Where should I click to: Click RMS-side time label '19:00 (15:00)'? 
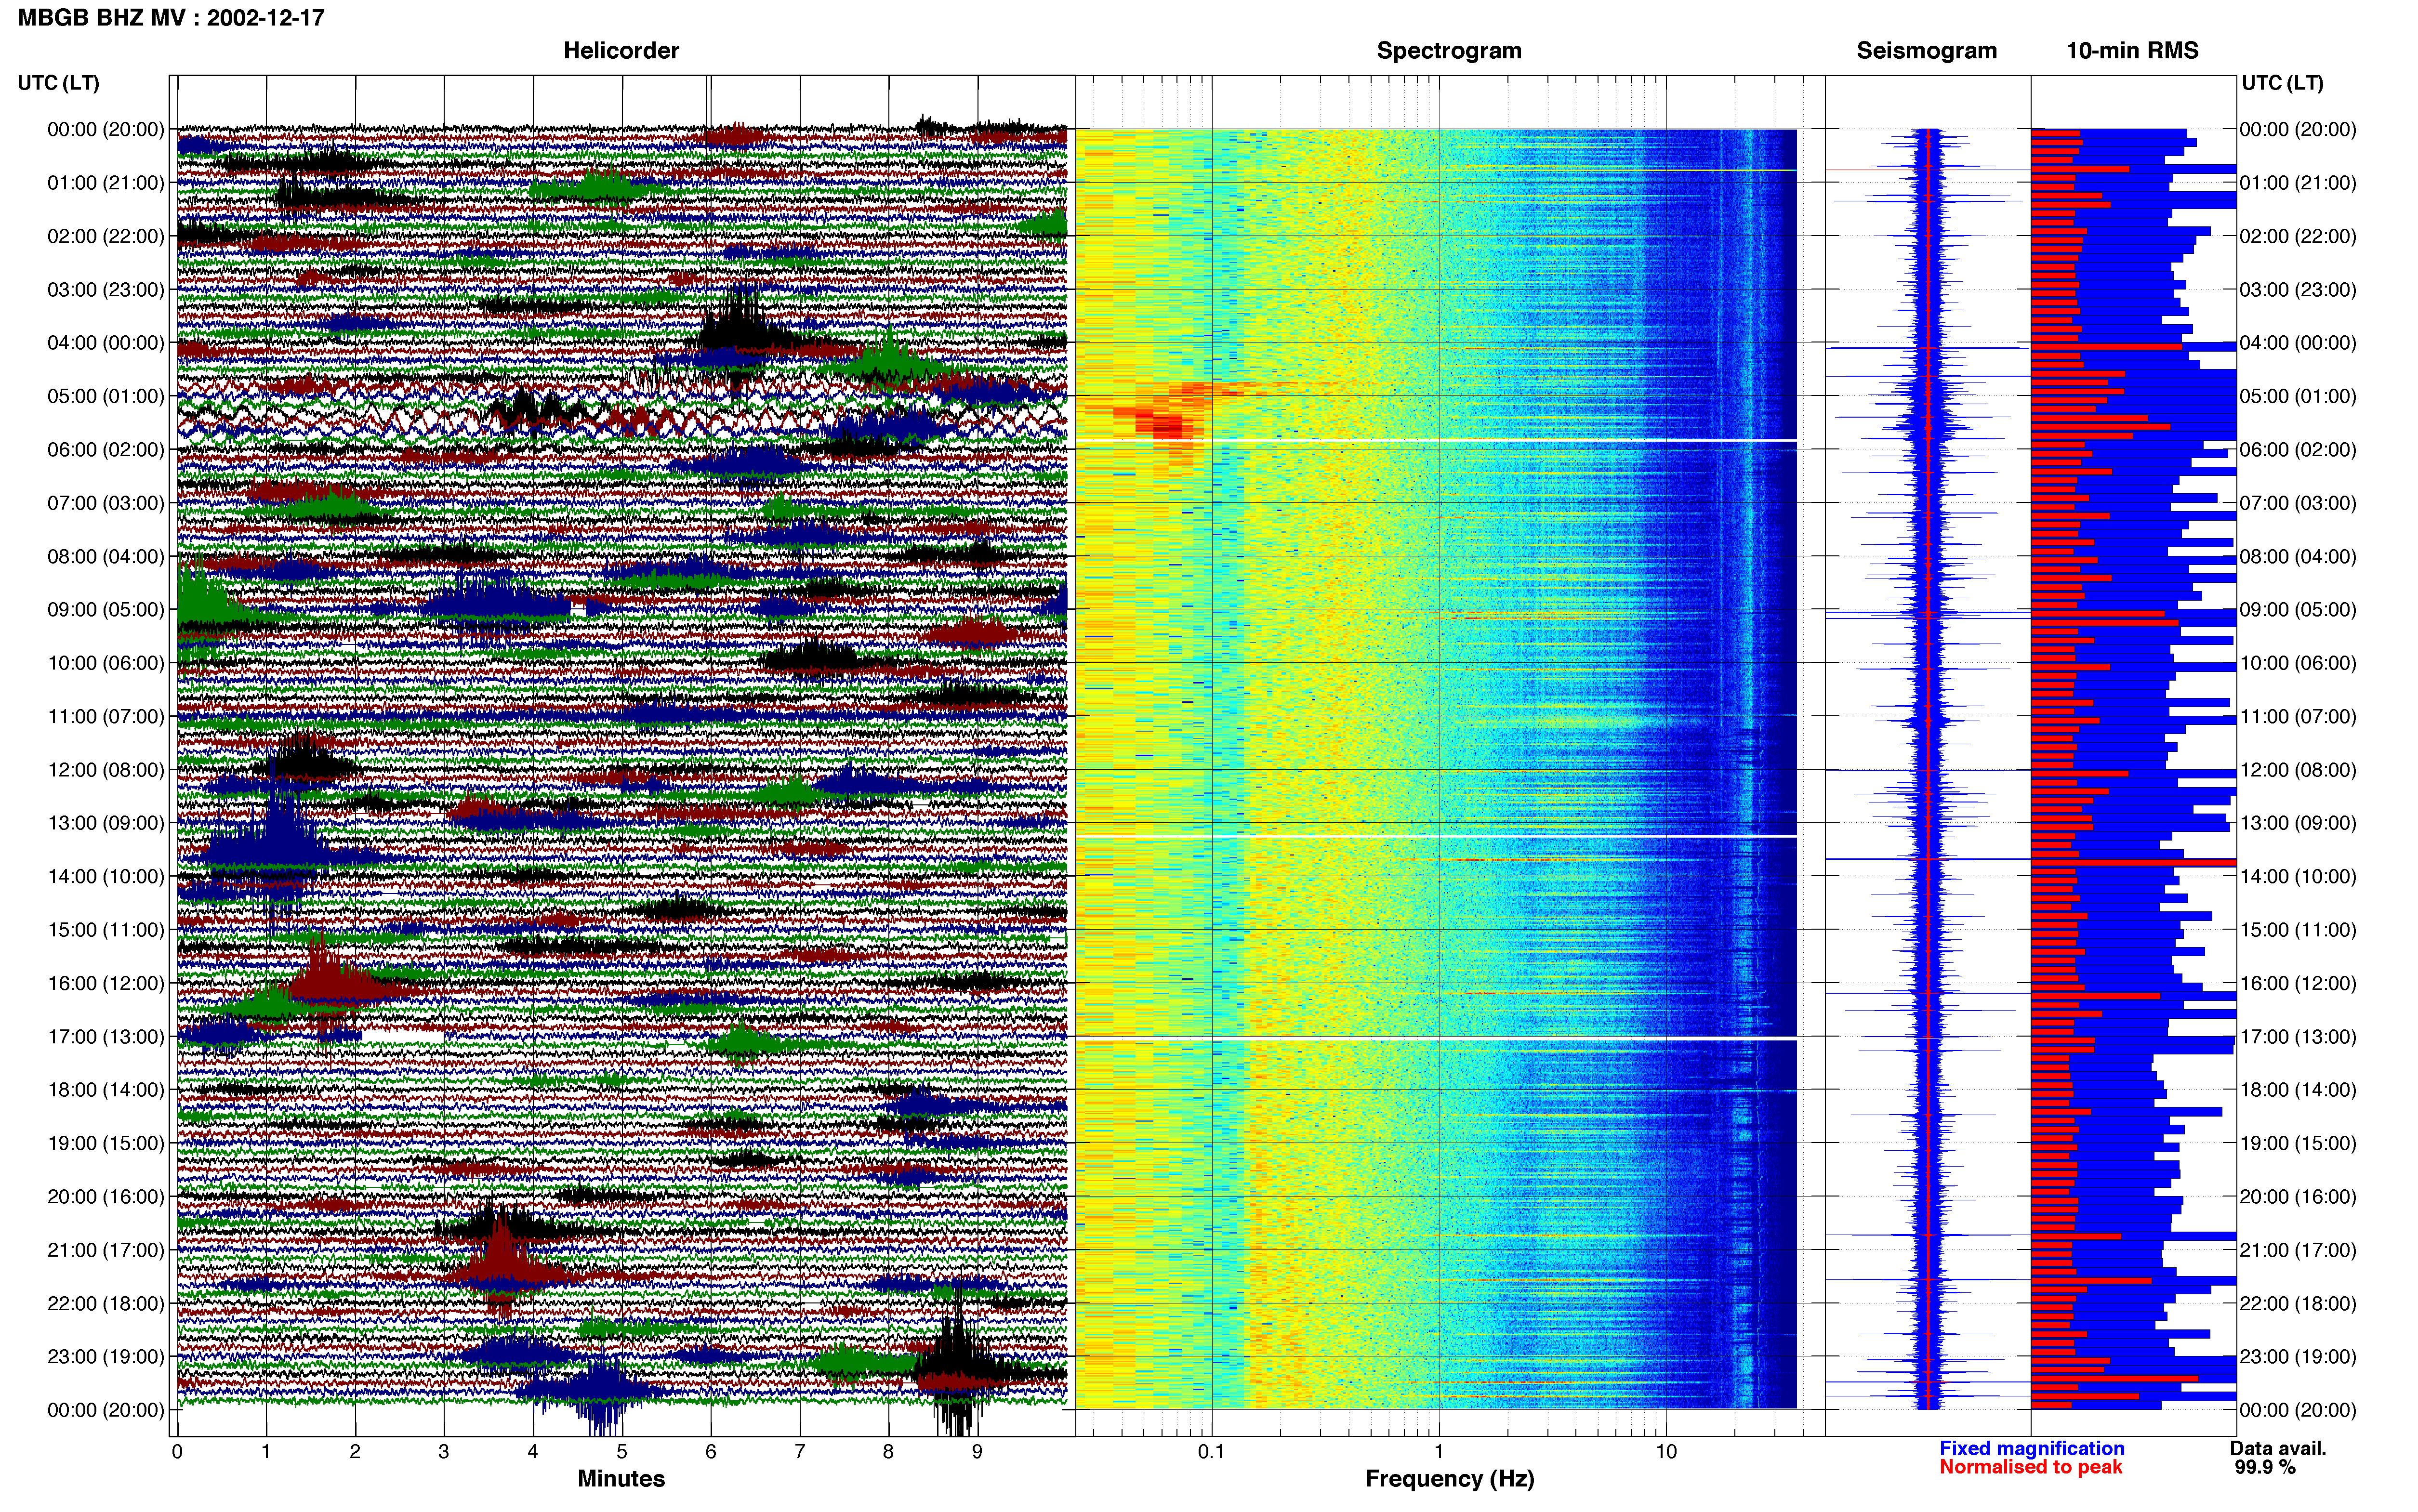pyautogui.click(x=2298, y=1143)
